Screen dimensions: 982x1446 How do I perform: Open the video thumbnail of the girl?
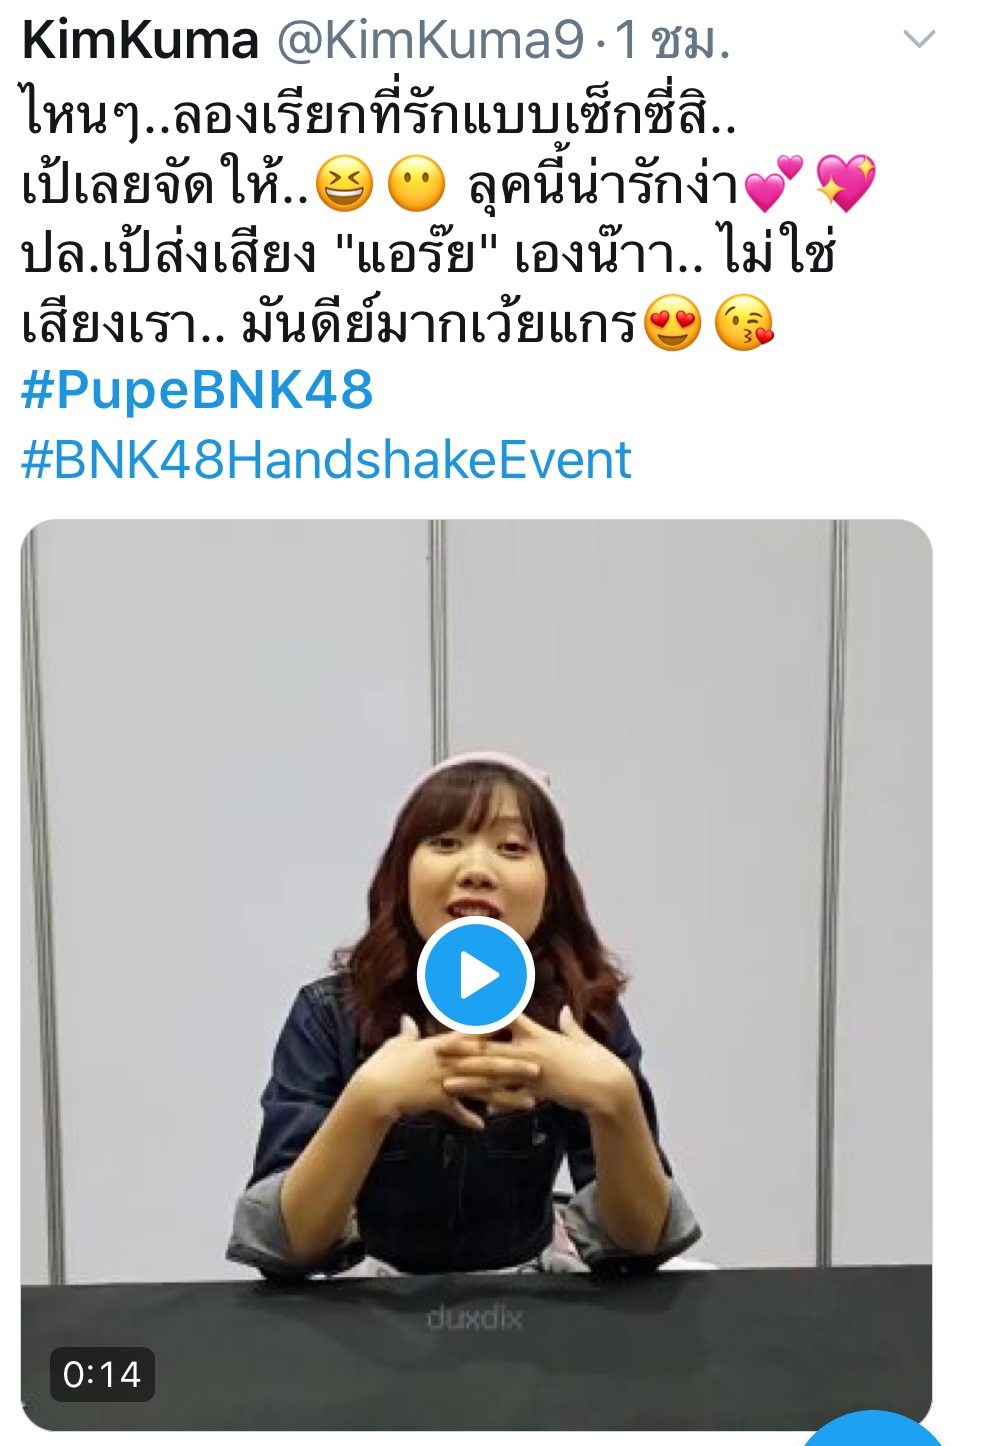click(476, 974)
